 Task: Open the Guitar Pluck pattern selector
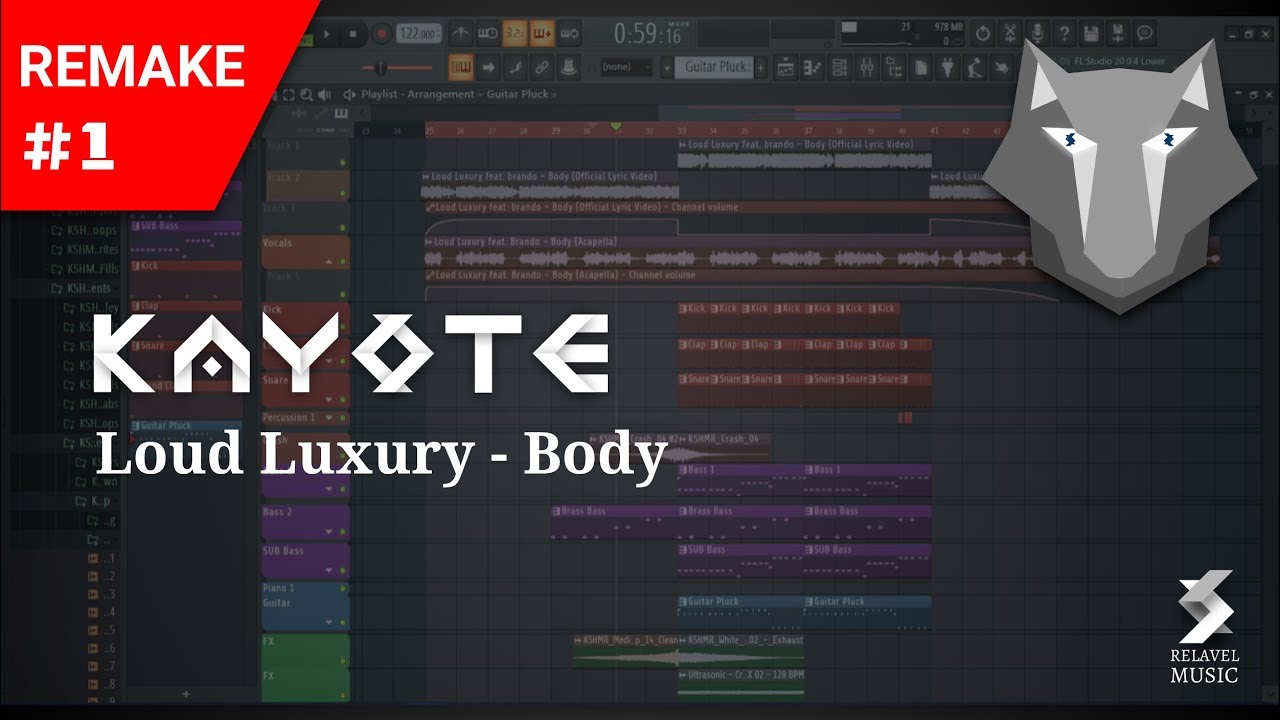click(x=713, y=67)
